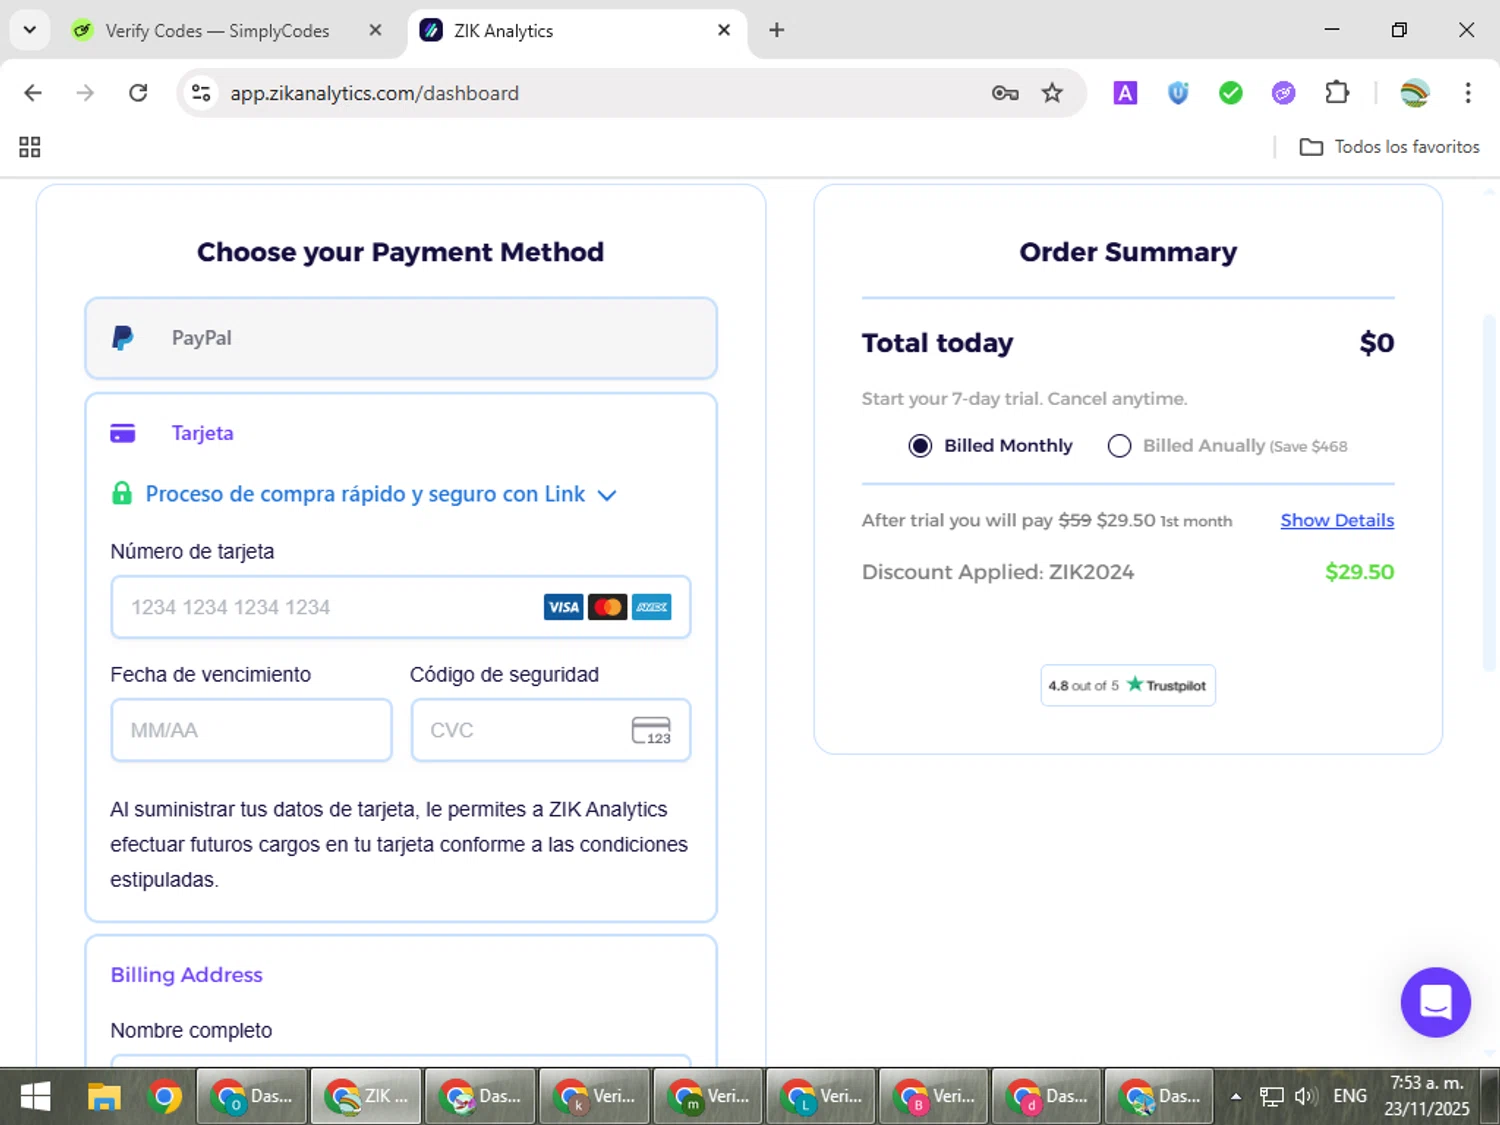Reload the current page
The height and width of the screenshot is (1125, 1500).
138,93
